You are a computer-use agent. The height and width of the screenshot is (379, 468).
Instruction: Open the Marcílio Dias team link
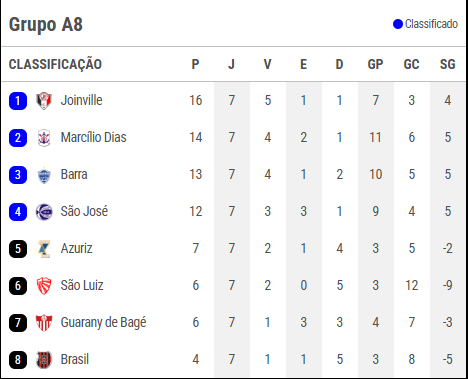pyautogui.click(x=93, y=137)
